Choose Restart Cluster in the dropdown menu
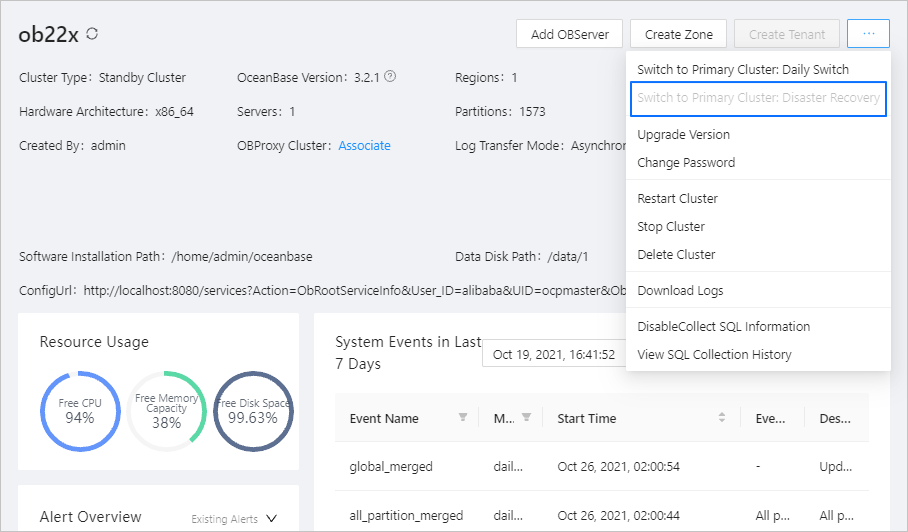908x532 pixels. [678, 199]
